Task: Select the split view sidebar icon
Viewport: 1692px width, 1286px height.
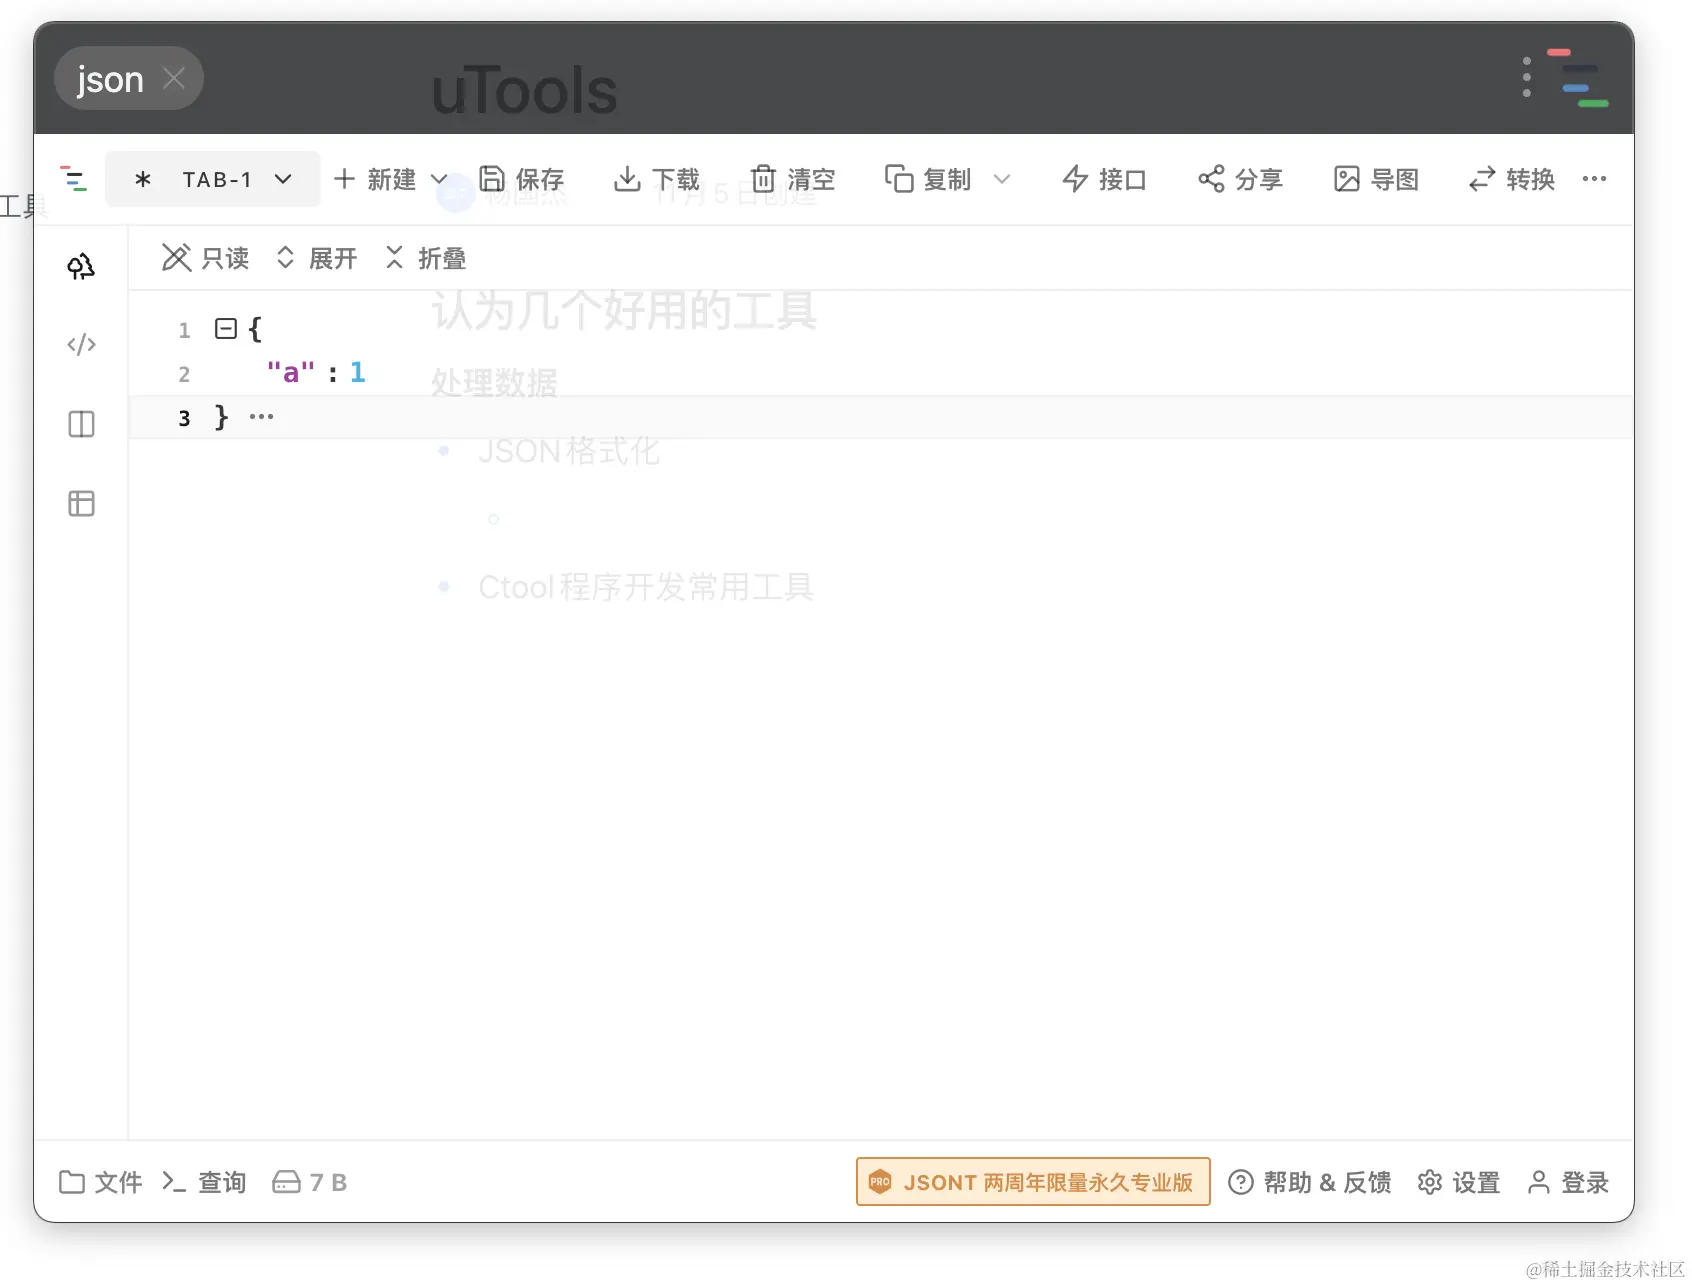Action: (81, 424)
